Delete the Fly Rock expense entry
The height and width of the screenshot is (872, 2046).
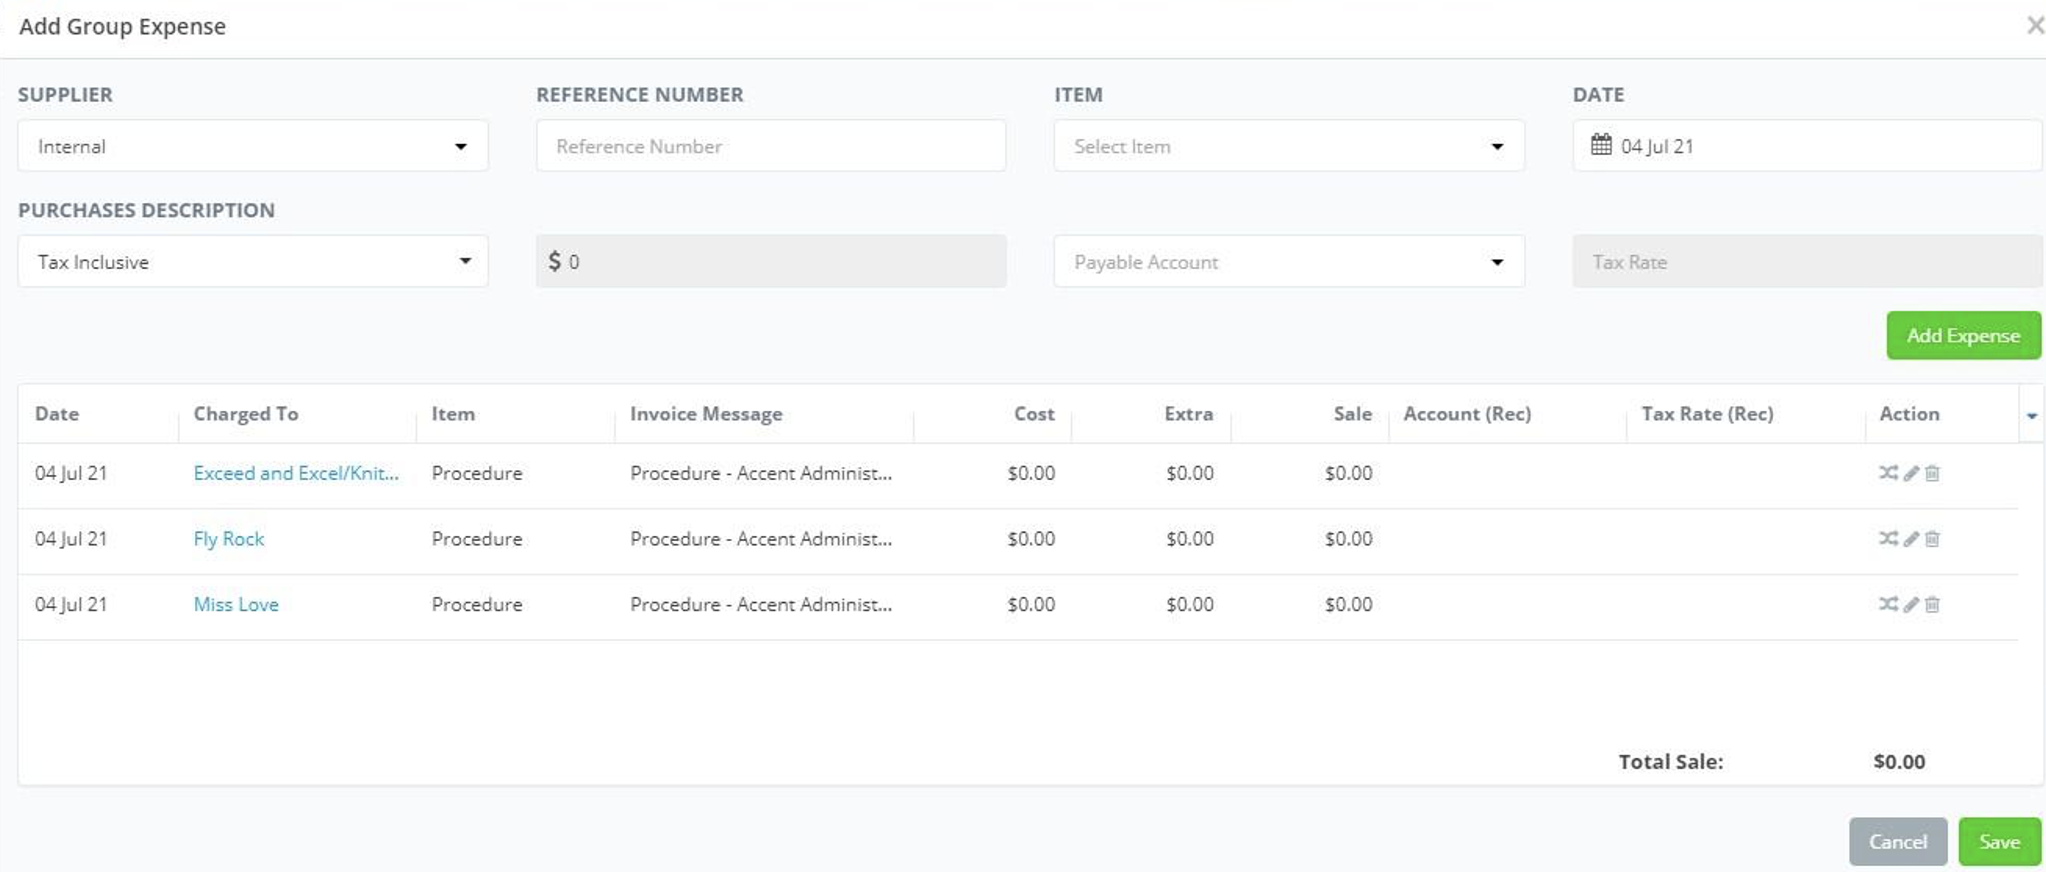[1932, 539]
